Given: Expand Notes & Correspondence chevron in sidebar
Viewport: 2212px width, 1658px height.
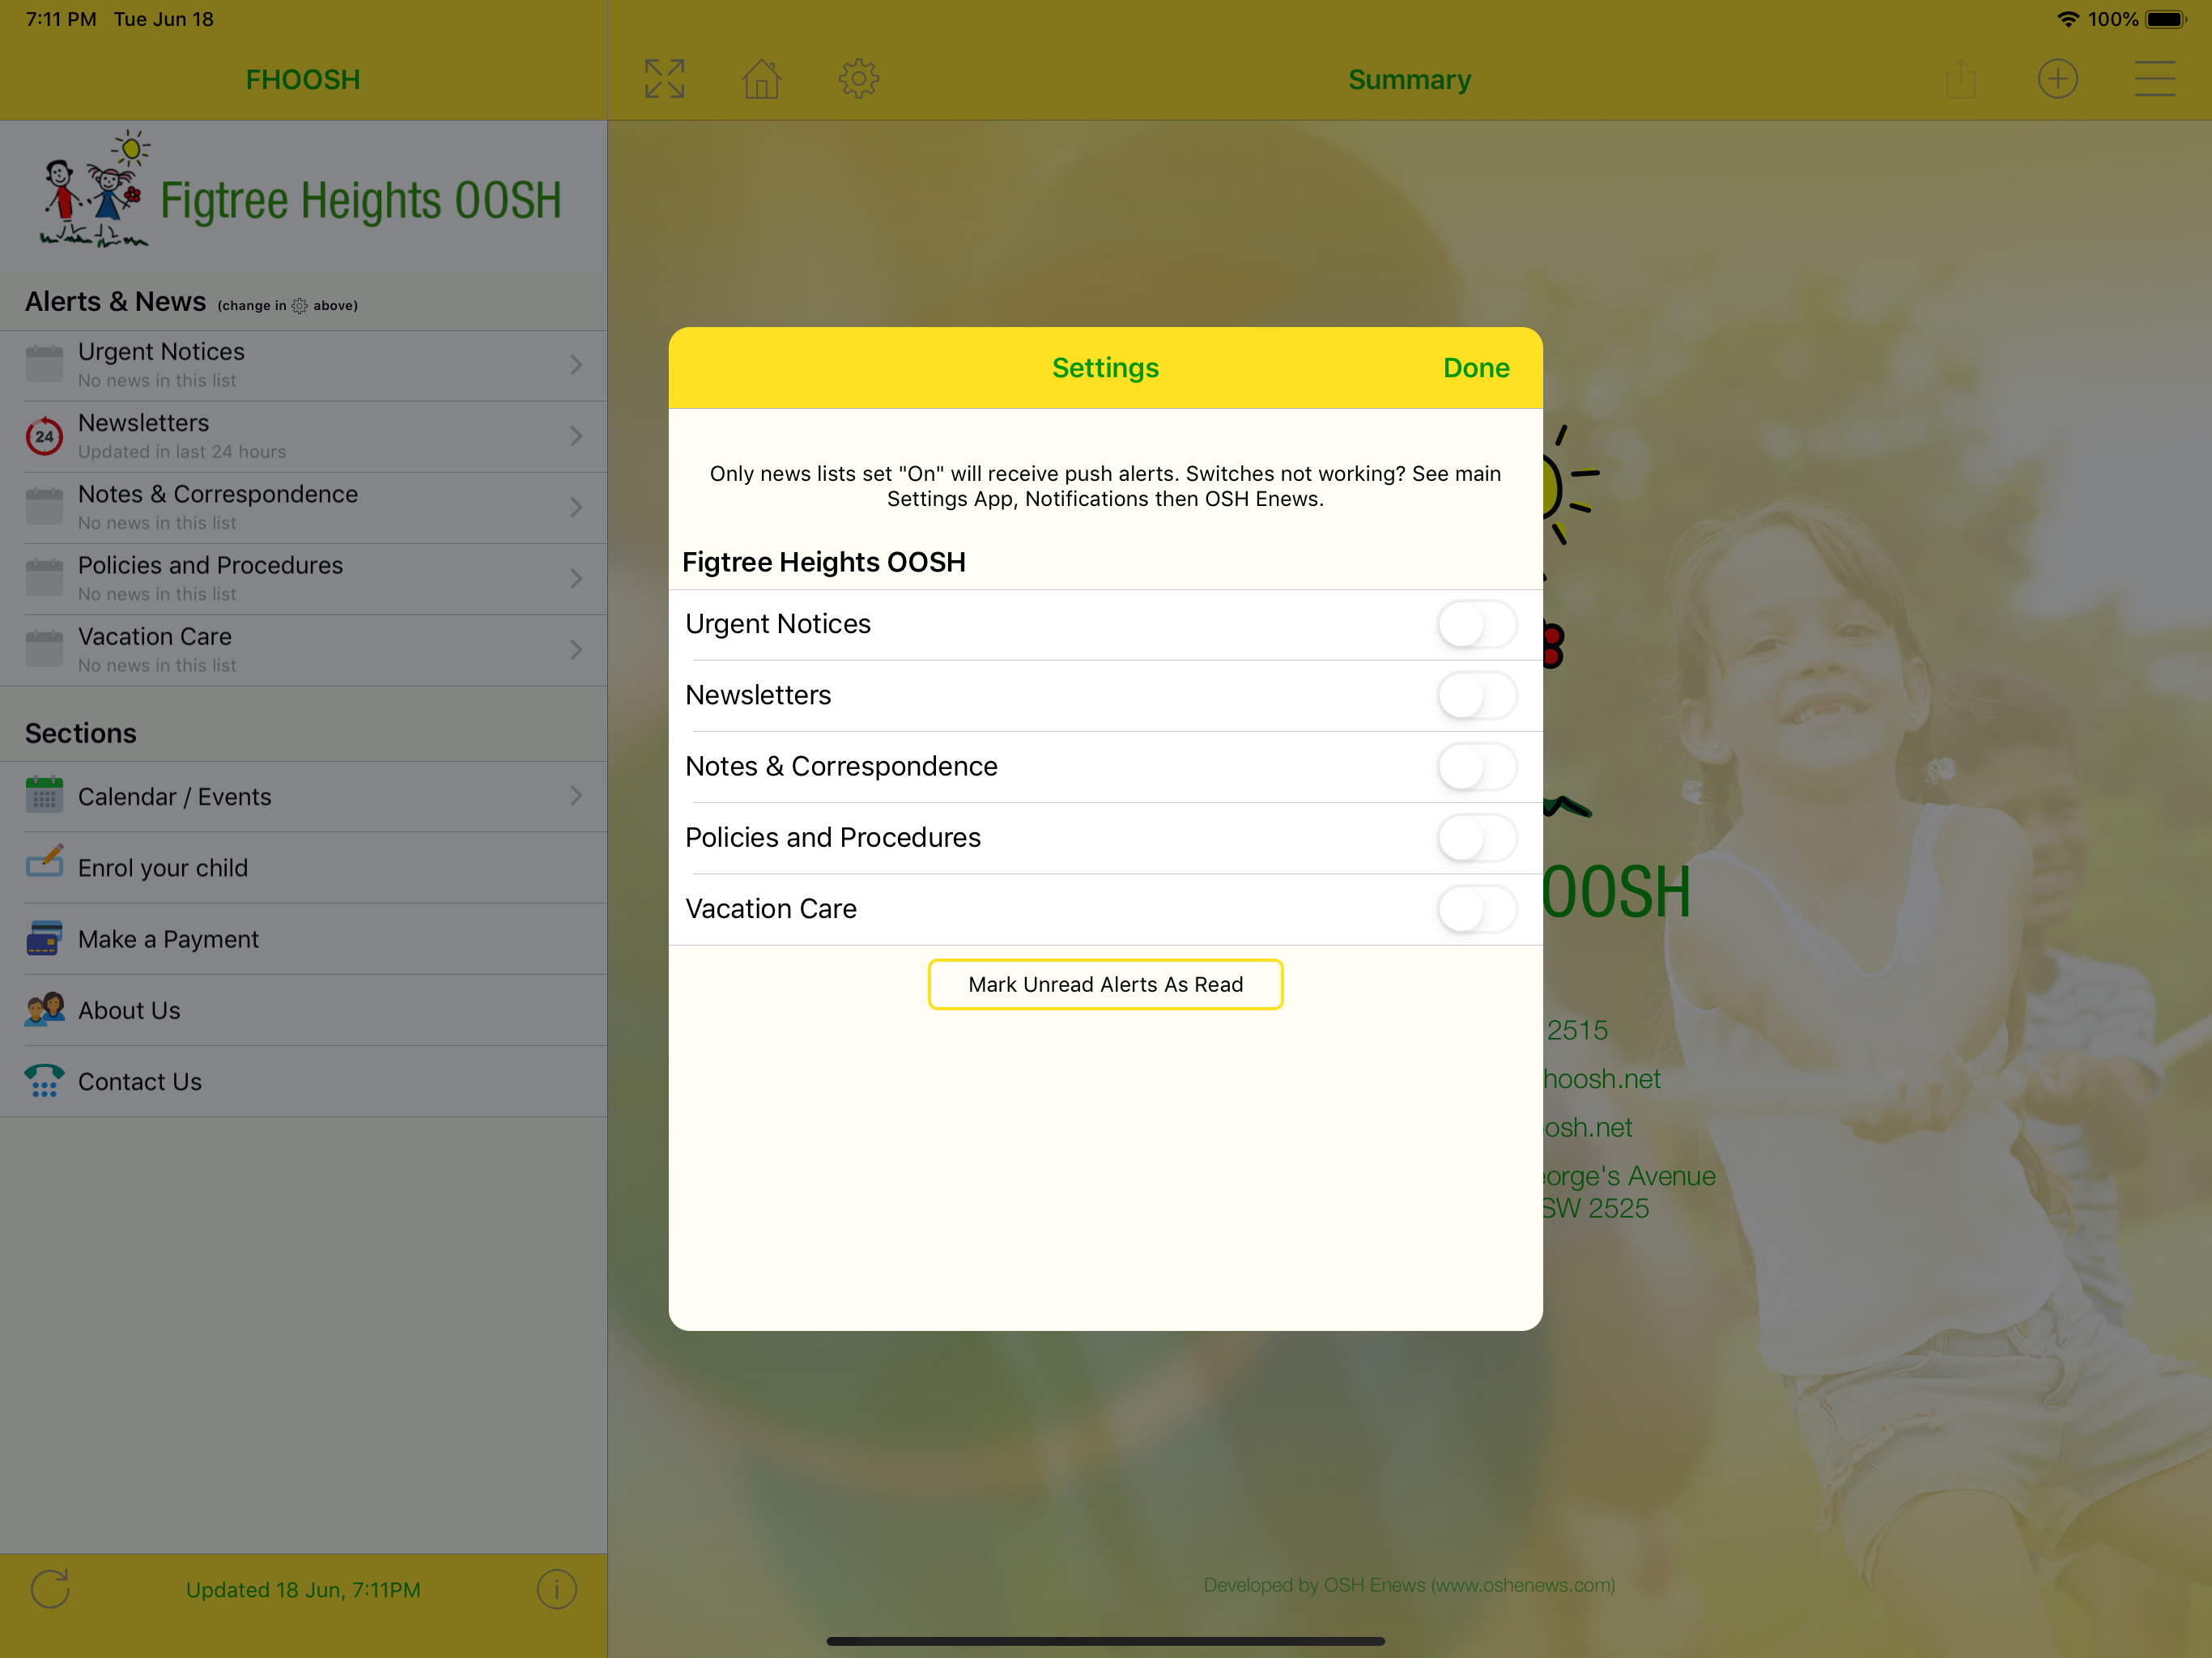Looking at the screenshot, I should (x=576, y=507).
